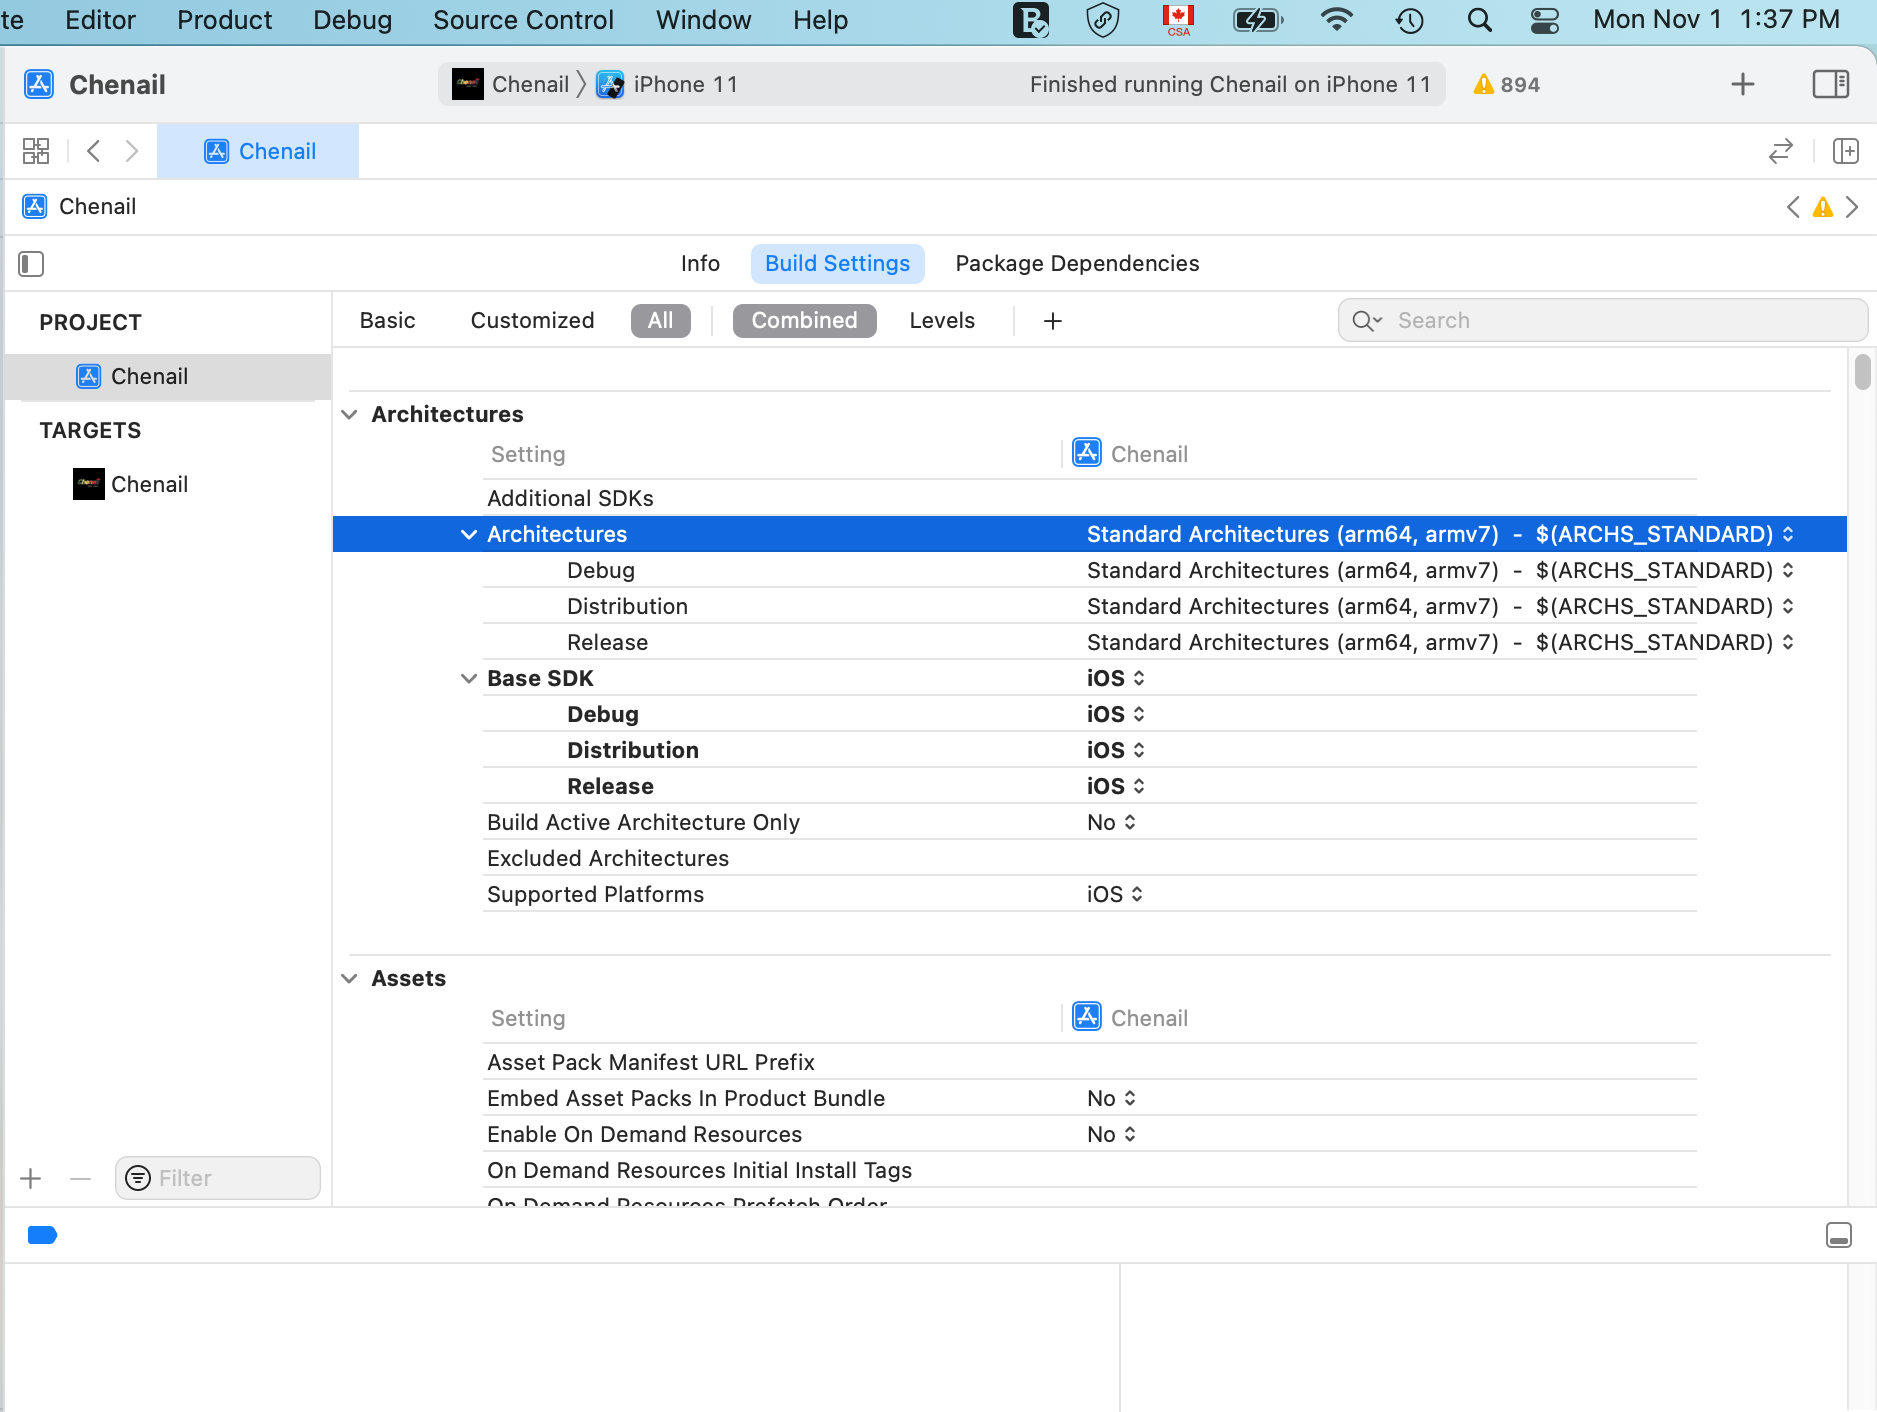This screenshot has width=1877, height=1412.
Task: Click the build settings scrollbar thumb
Action: 1862,371
